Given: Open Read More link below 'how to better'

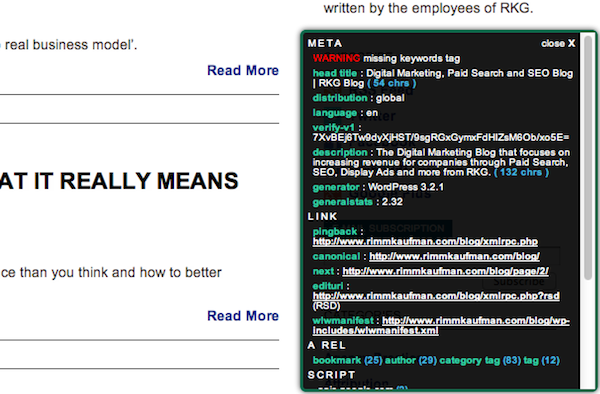Looking at the screenshot, I should point(243,316).
